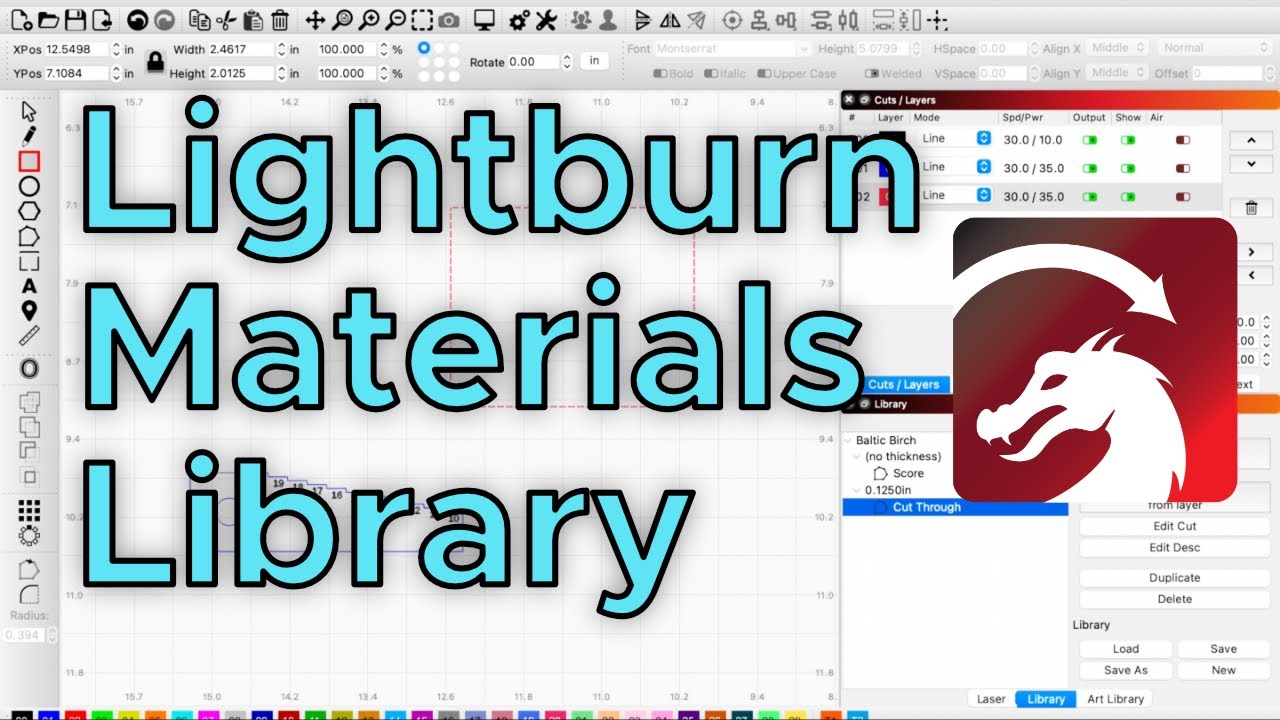Open the Align Y Middle dropdown
The image size is (1280, 720).
tap(1117, 72)
